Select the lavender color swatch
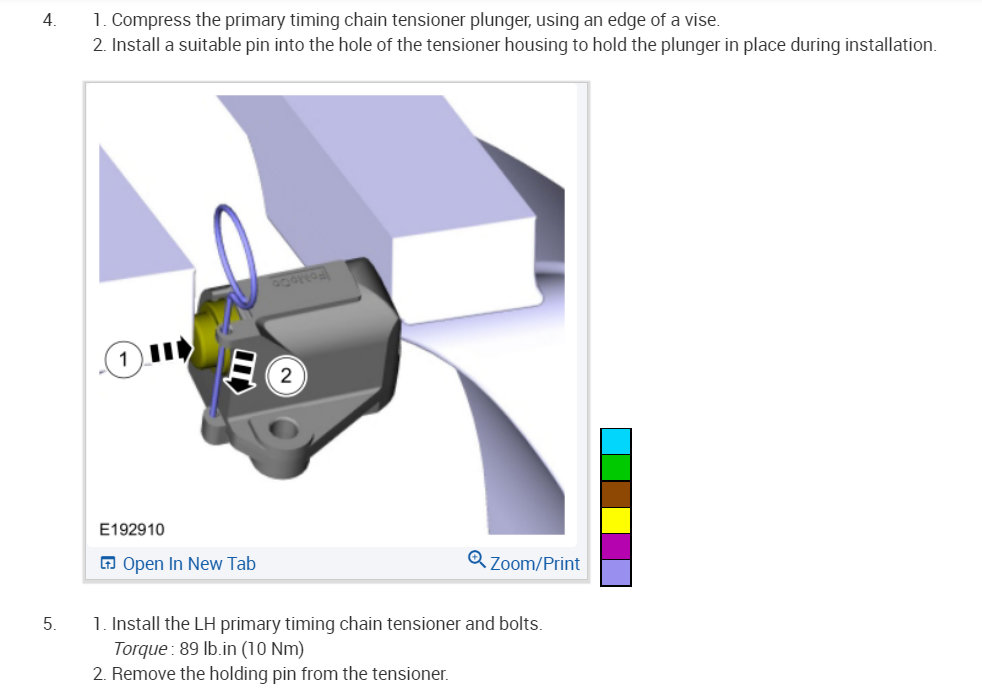 point(616,572)
